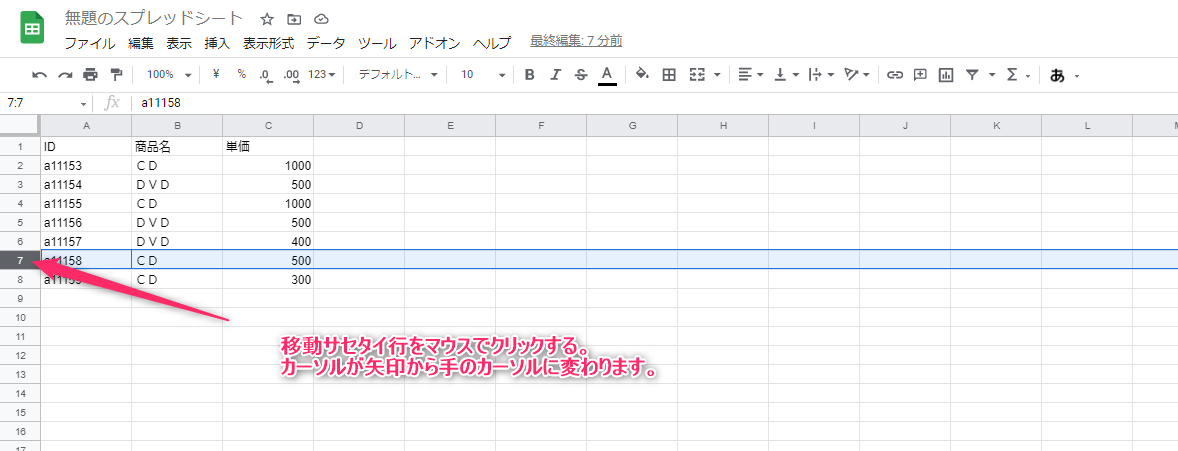1178x451 pixels.
Task: Open input tools あ menu
Action: pos(1064,75)
